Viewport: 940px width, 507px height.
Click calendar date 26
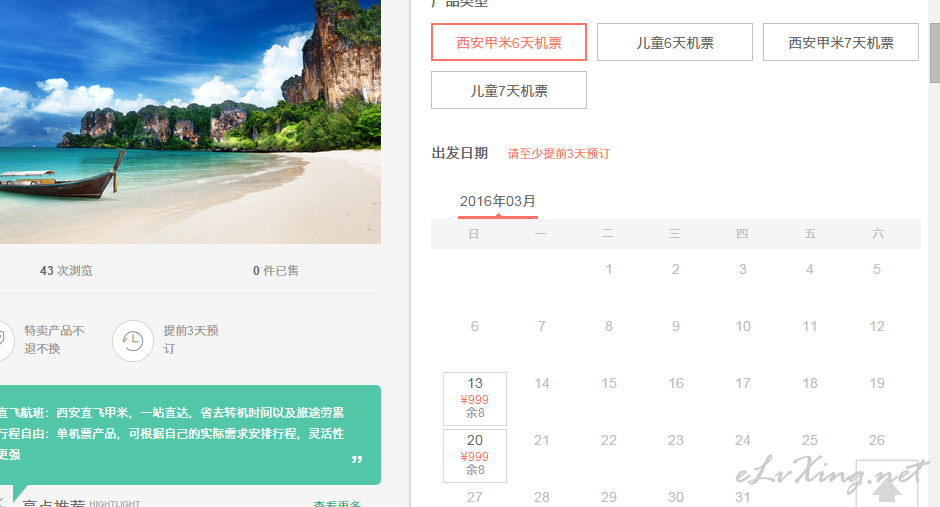click(876, 440)
